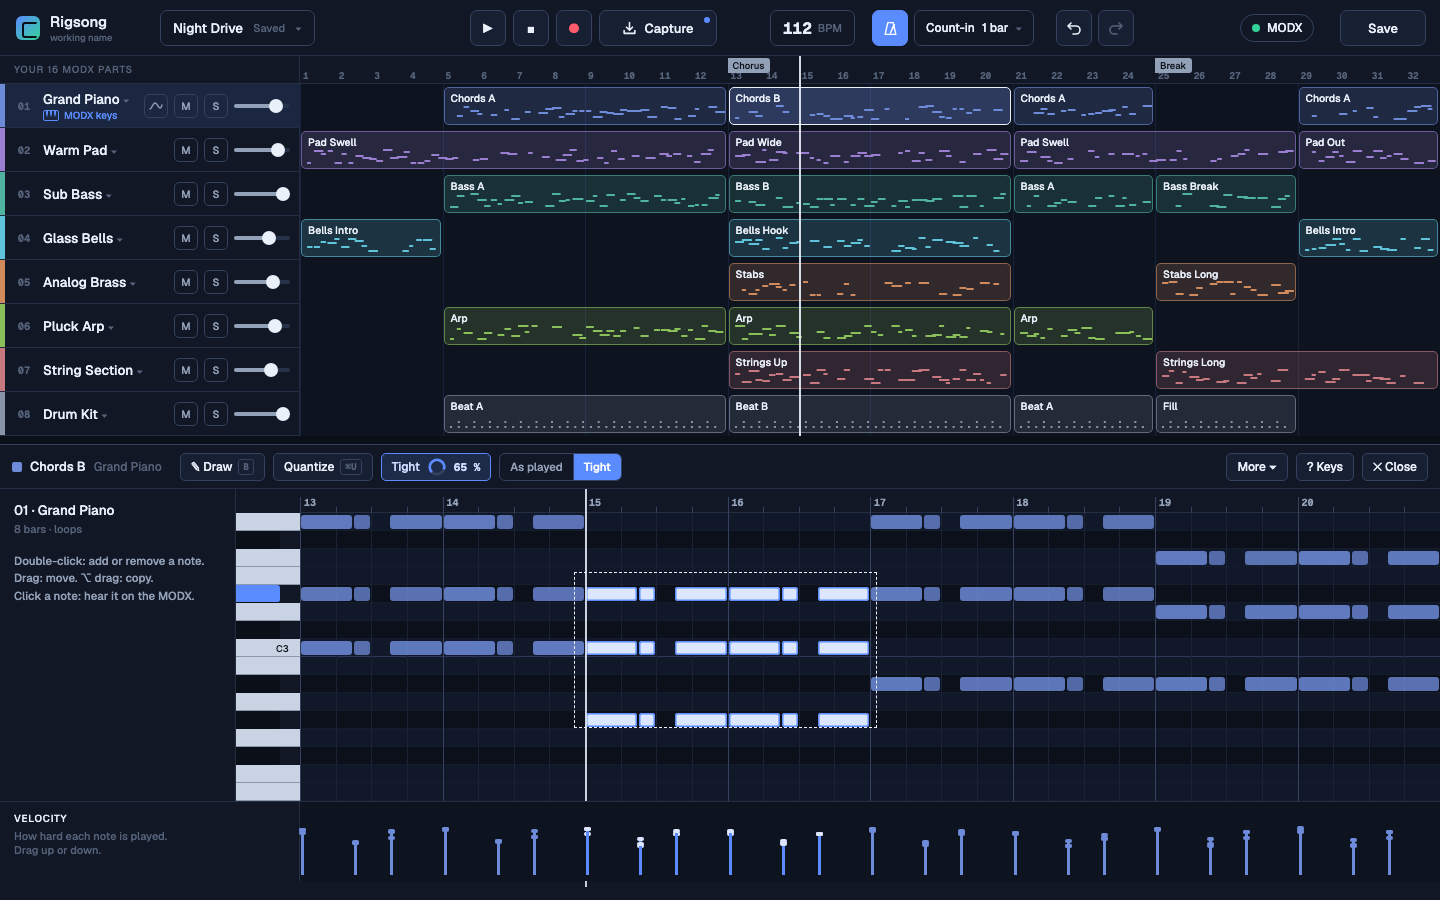1440x900 pixels.
Task: Solo the Warm Pad part
Action: (216, 150)
